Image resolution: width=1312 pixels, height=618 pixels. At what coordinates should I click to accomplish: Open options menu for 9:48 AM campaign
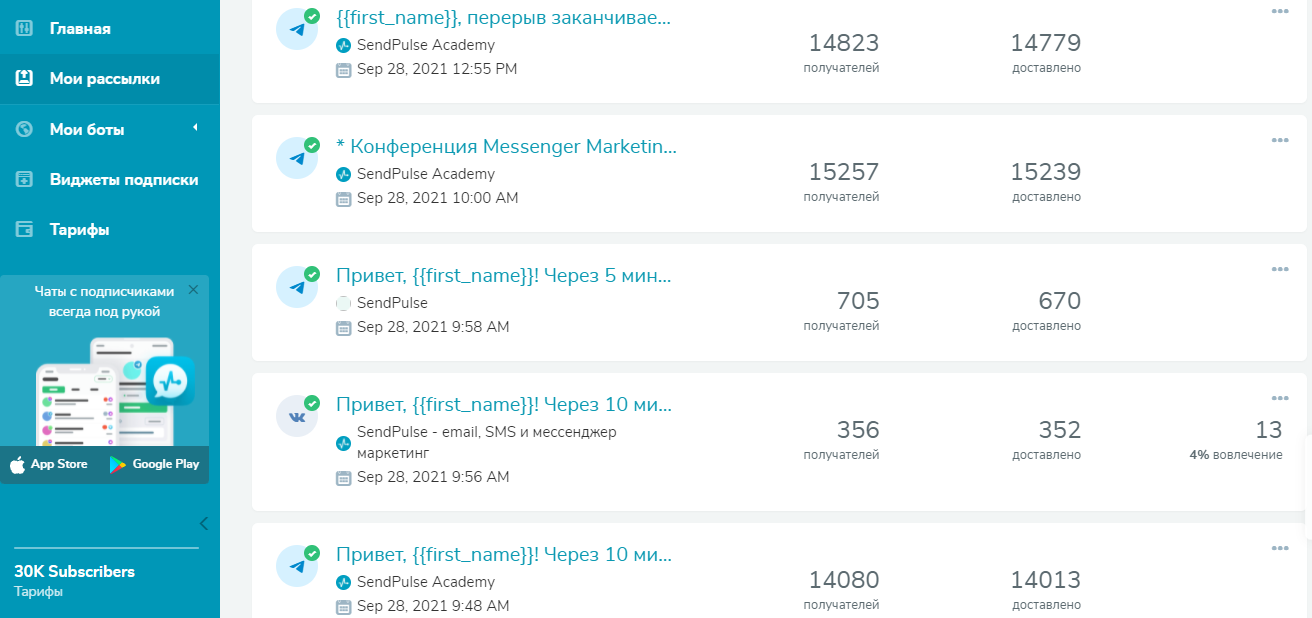click(x=1280, y=548)
